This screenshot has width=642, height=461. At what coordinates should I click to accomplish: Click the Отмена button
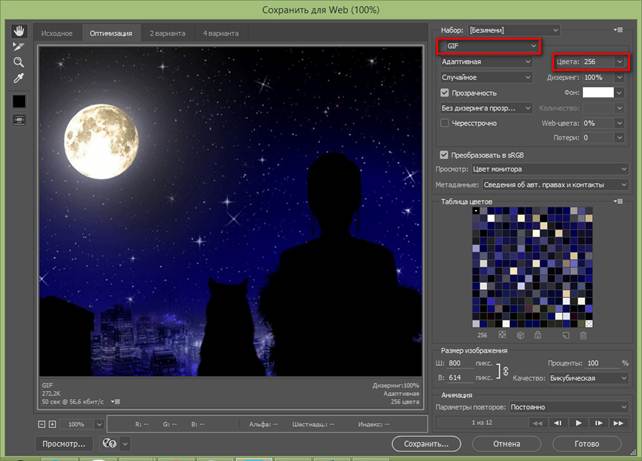(x=508, y=443)
